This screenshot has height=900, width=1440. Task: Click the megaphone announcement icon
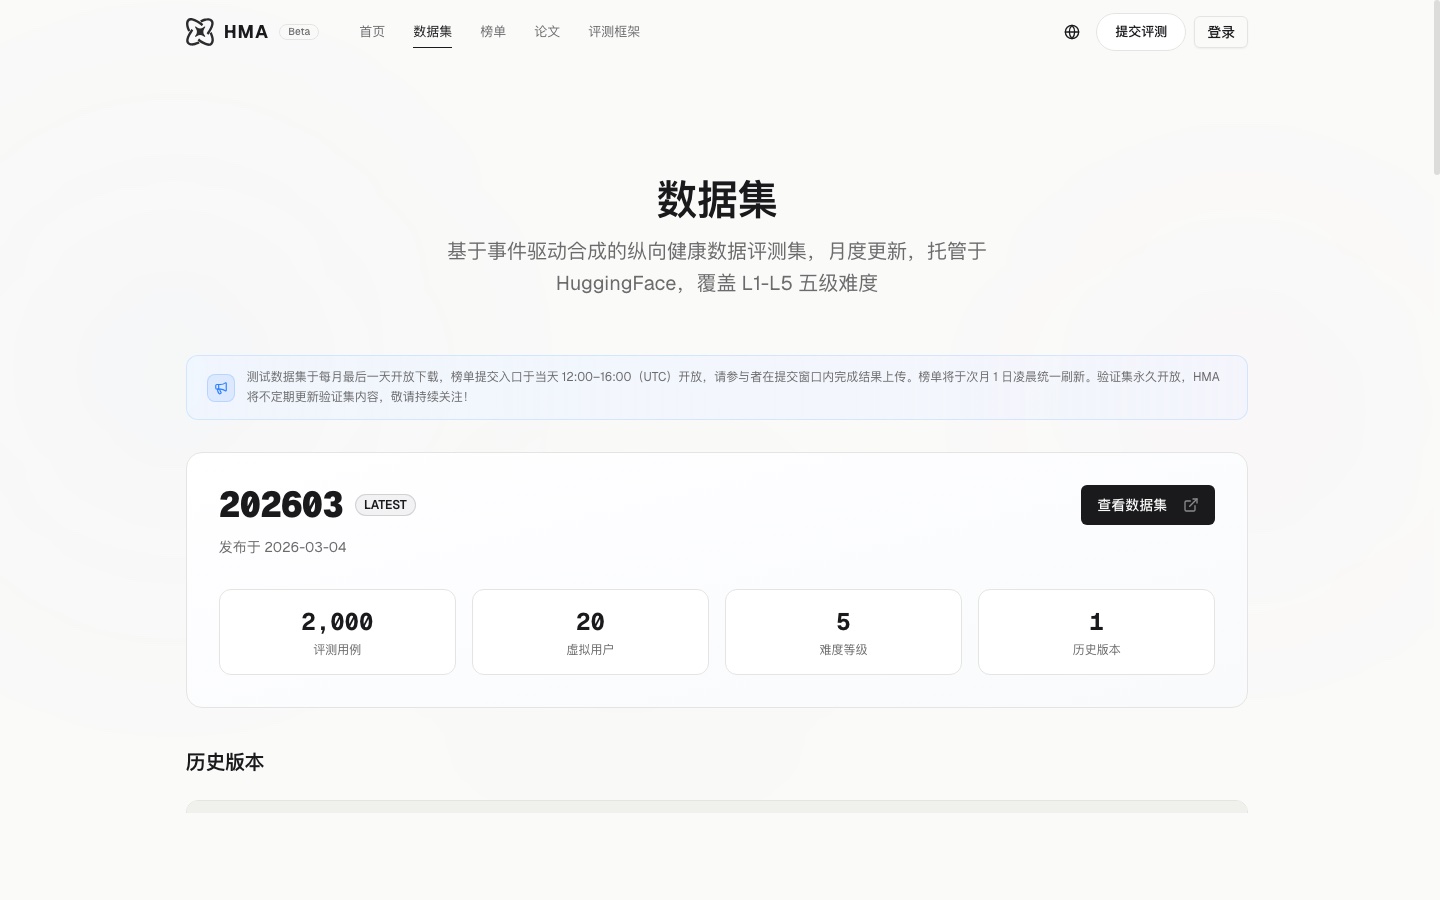(x=221, y=387)
